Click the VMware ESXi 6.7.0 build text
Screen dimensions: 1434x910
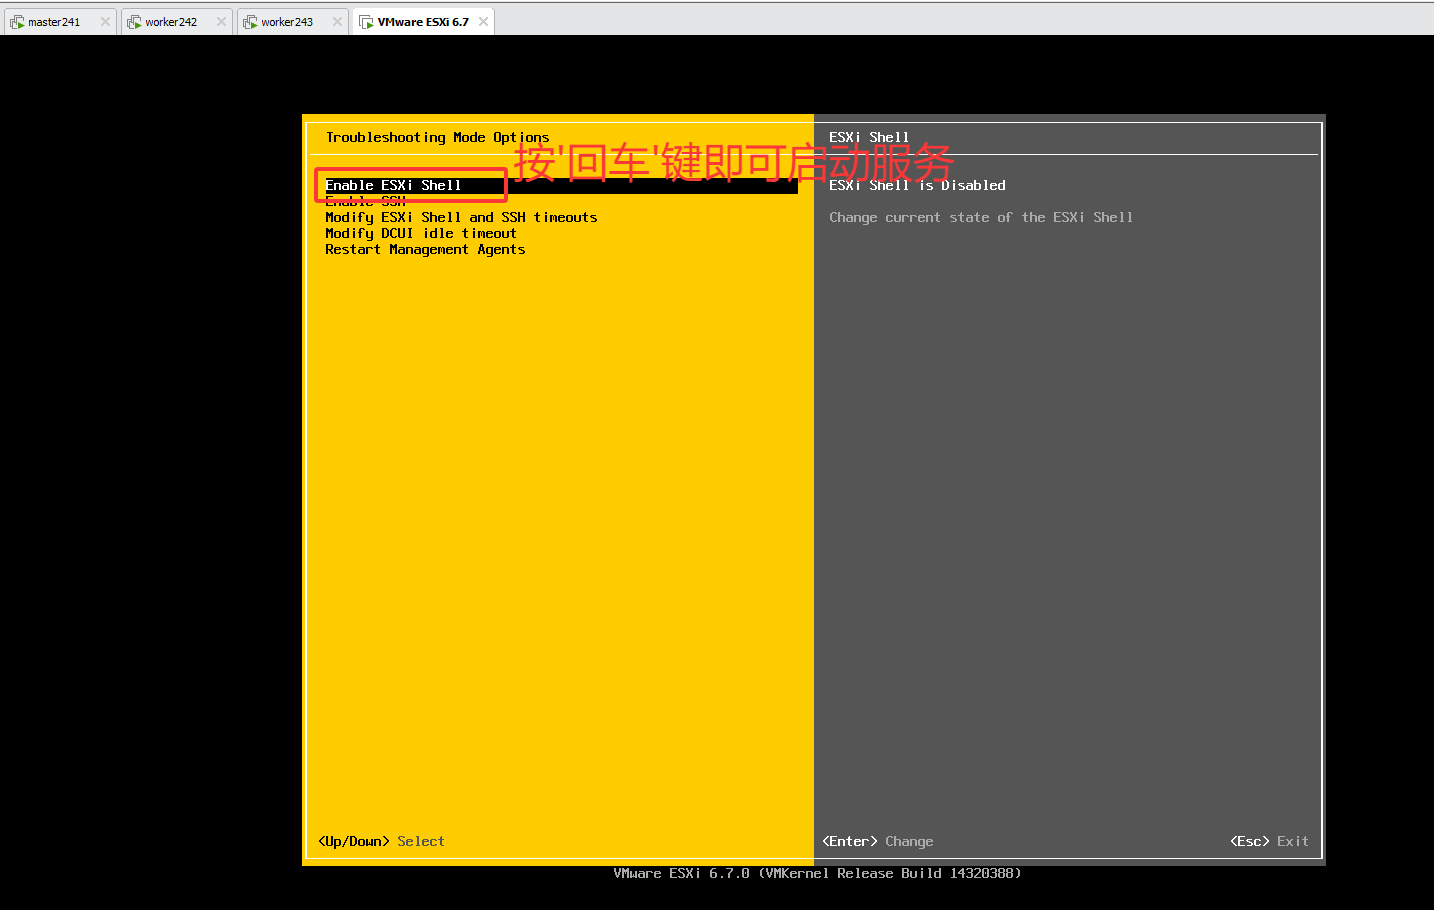click(817, 873)
